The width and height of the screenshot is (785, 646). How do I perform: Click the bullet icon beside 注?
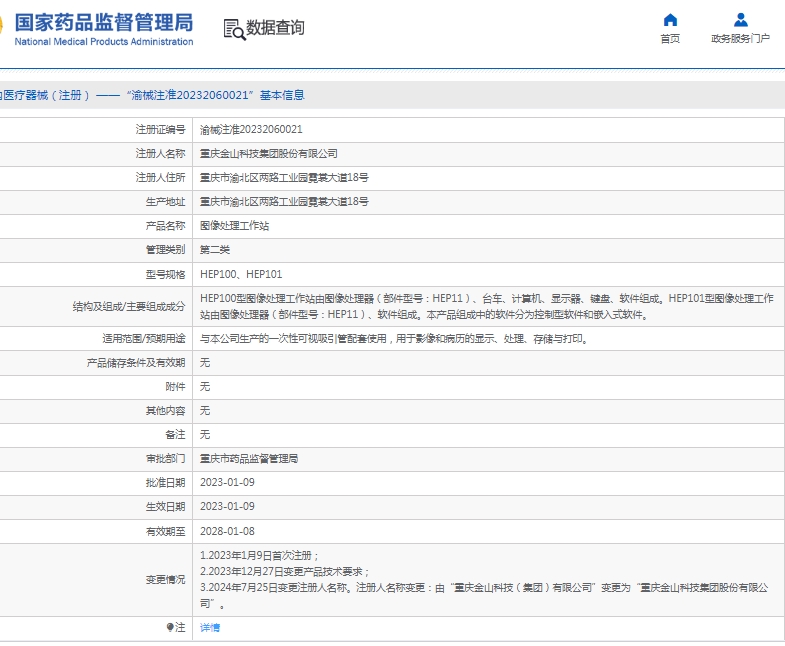point(170,627)
